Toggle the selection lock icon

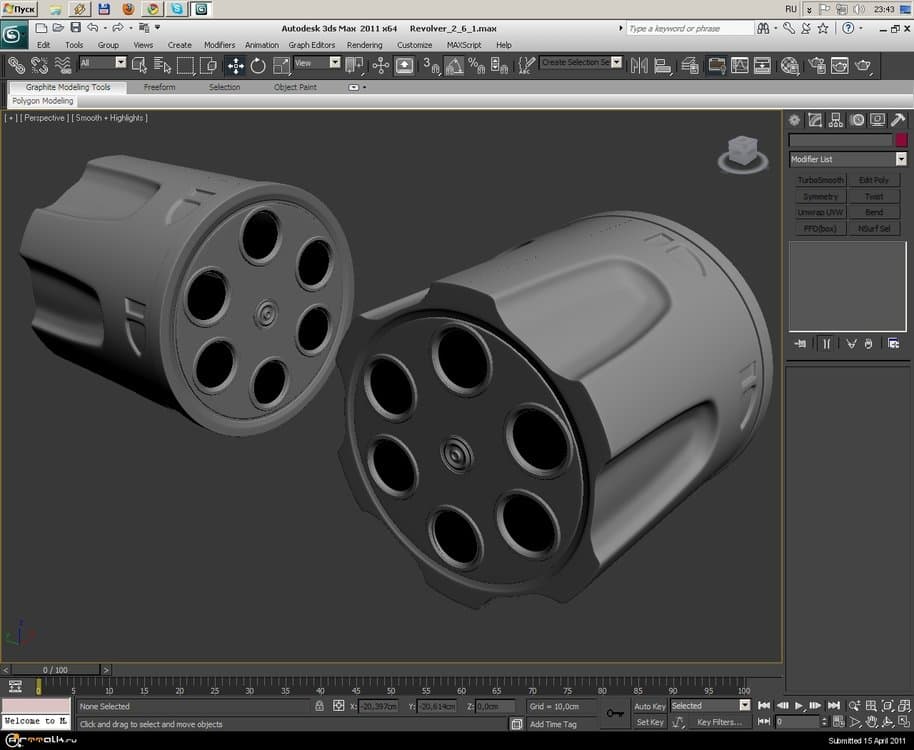319,706
